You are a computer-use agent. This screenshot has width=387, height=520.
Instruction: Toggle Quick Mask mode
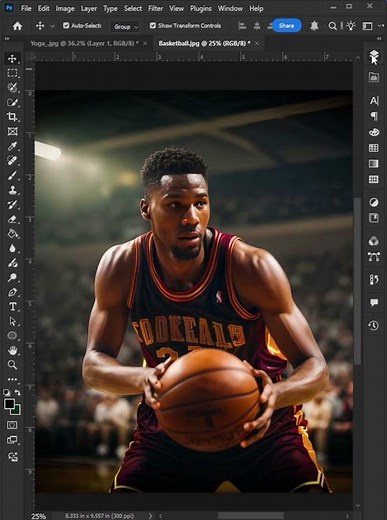coord(12,425)
